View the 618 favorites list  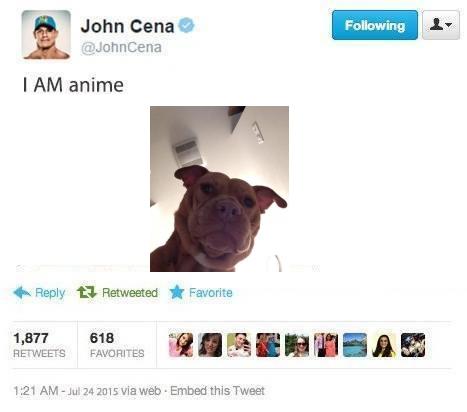point(117,345)
